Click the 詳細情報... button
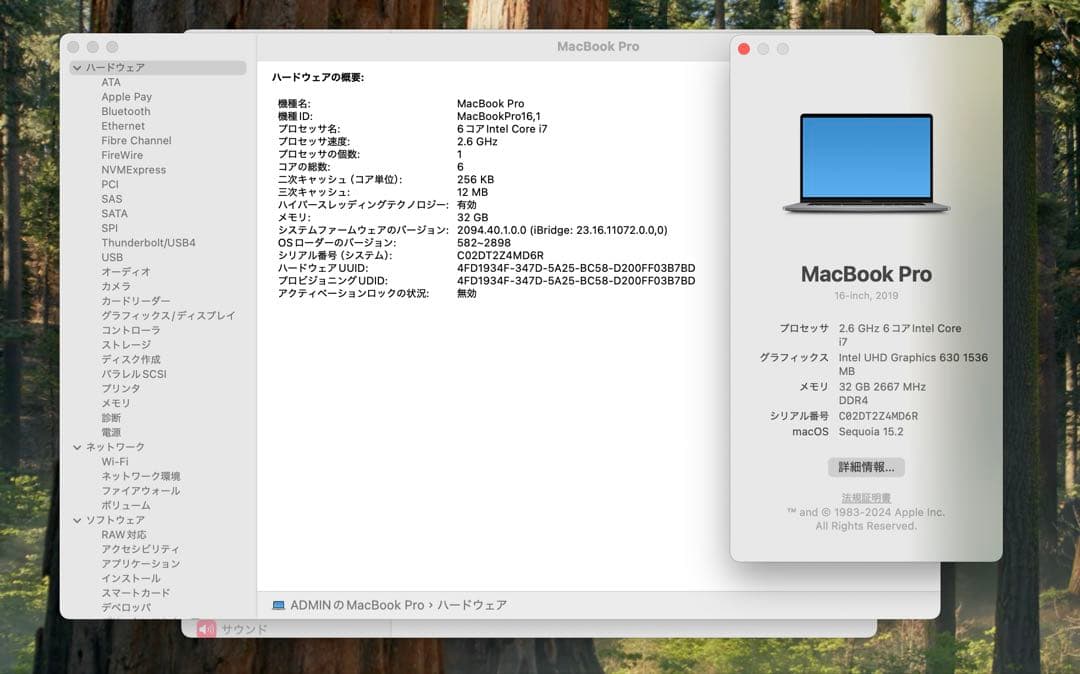Image resolution: width=1080 pixels, height=674 pixels. pos(866,467)
